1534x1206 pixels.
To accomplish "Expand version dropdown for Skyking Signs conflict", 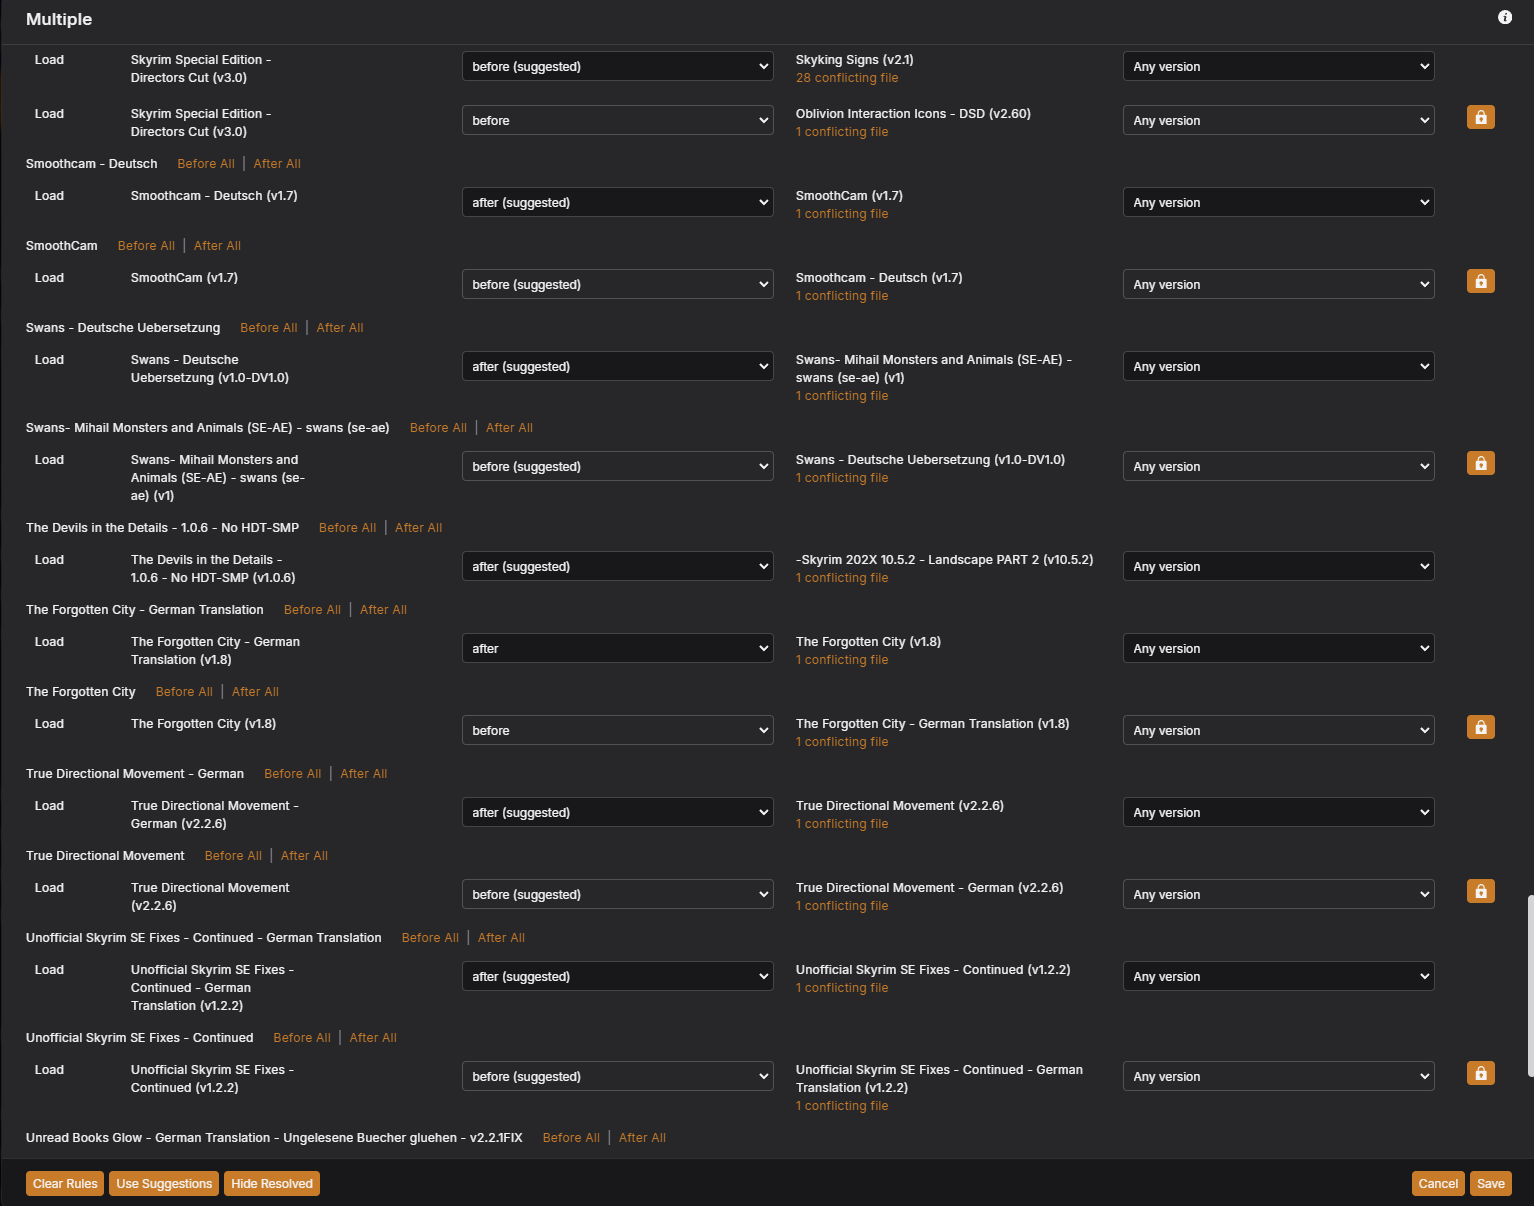I will (x=1278, y=67).
